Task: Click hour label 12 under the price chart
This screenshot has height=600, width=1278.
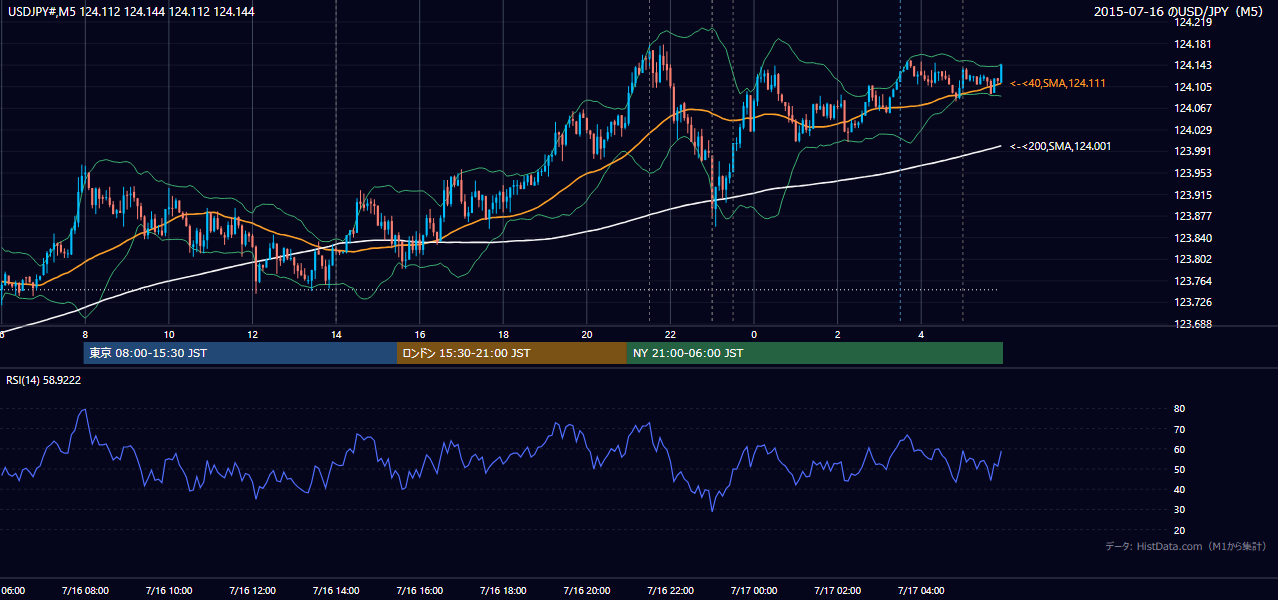Action: click(x=253, y=334)
